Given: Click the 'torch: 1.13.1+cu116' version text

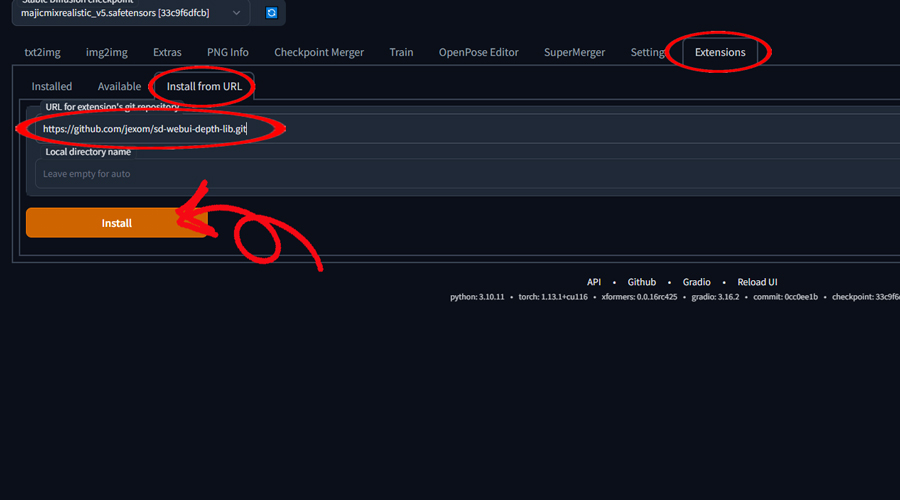Looking at the screenshot, I should pyautogui.click(x=553, y=297).
